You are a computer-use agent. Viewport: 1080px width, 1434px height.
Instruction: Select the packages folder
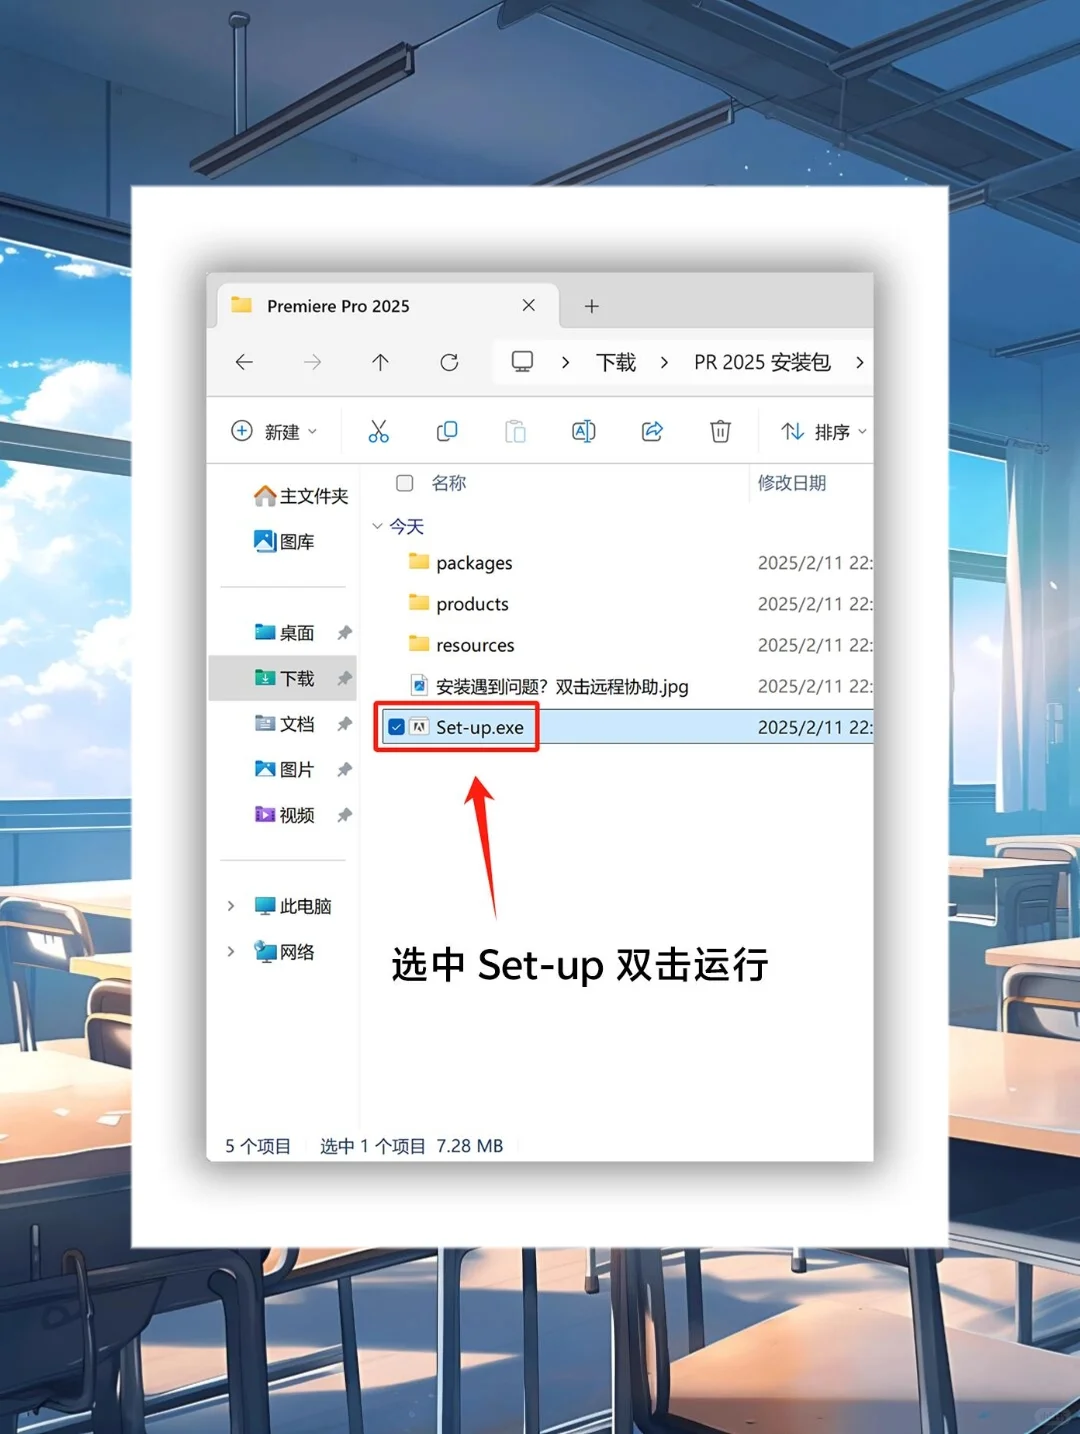point(474,563)
